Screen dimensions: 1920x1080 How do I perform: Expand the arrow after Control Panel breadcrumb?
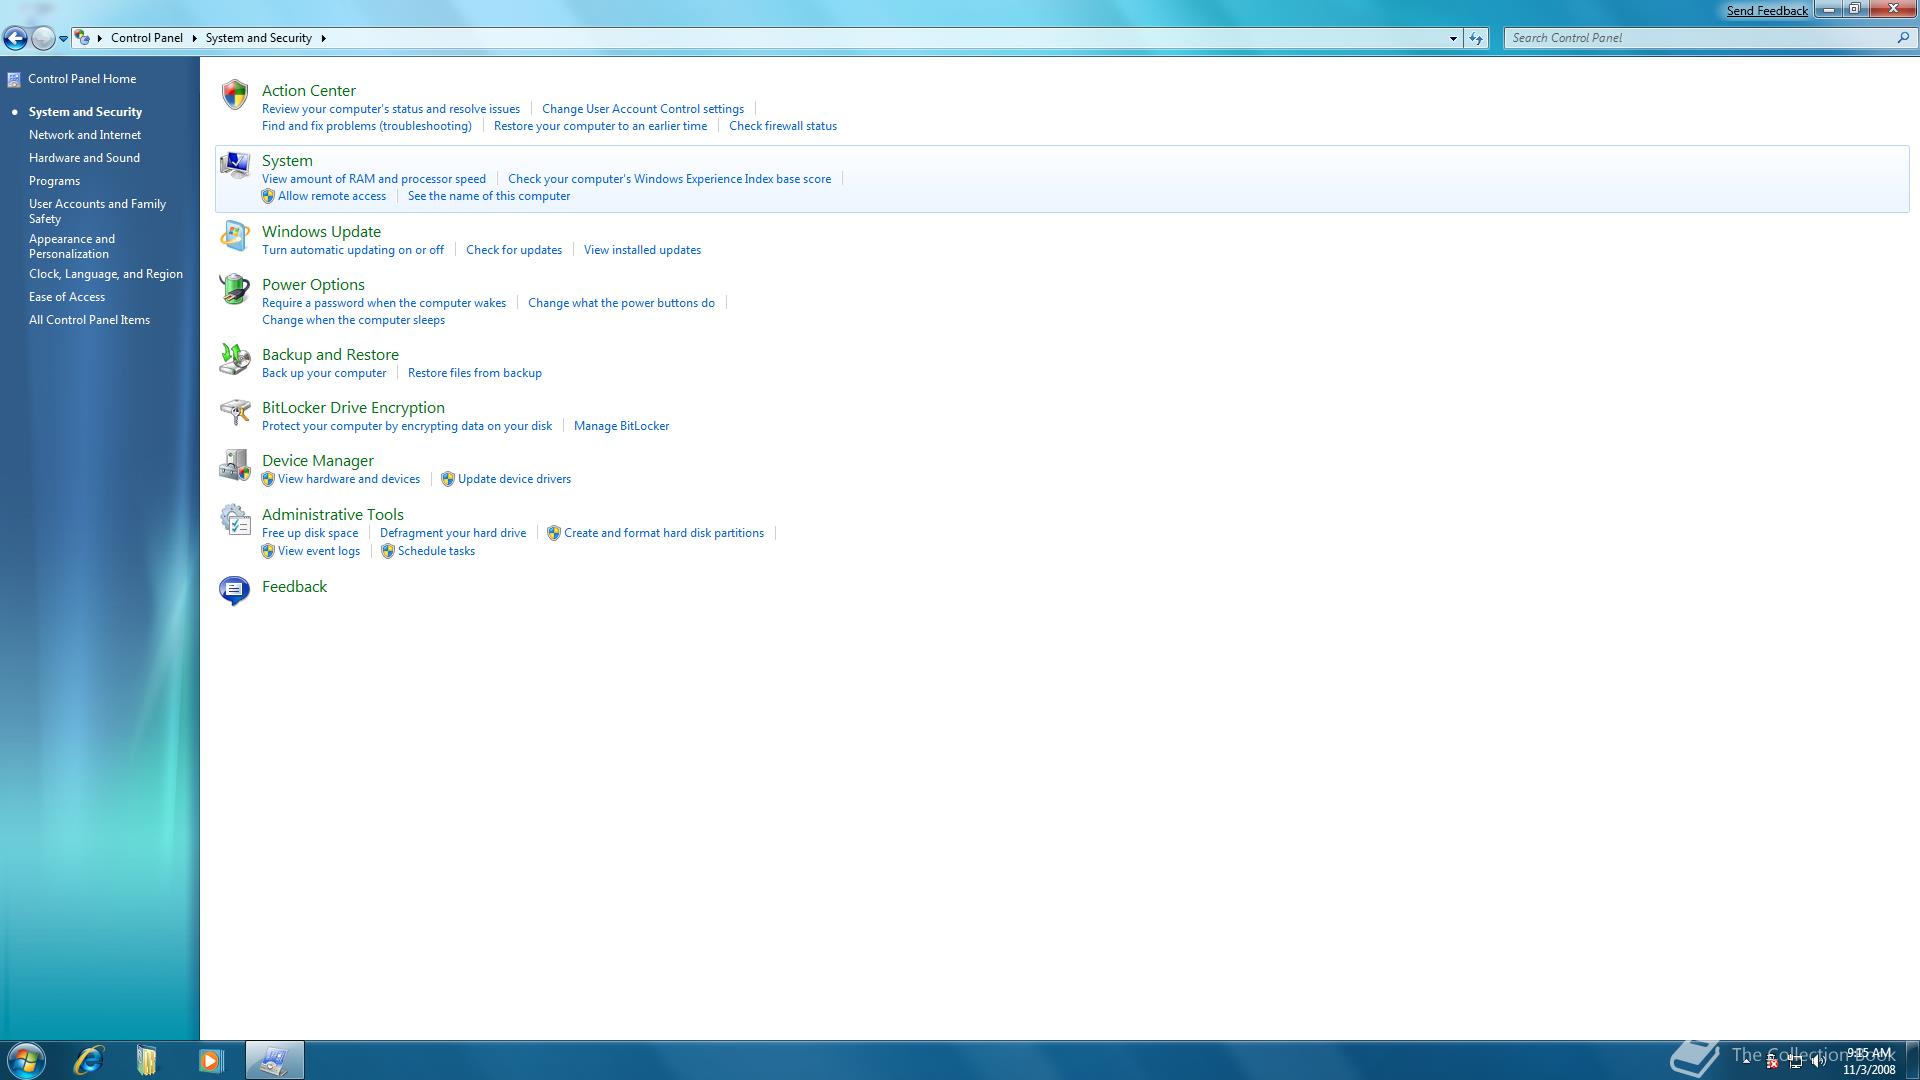pyautogui.click(x=194, y=38)
